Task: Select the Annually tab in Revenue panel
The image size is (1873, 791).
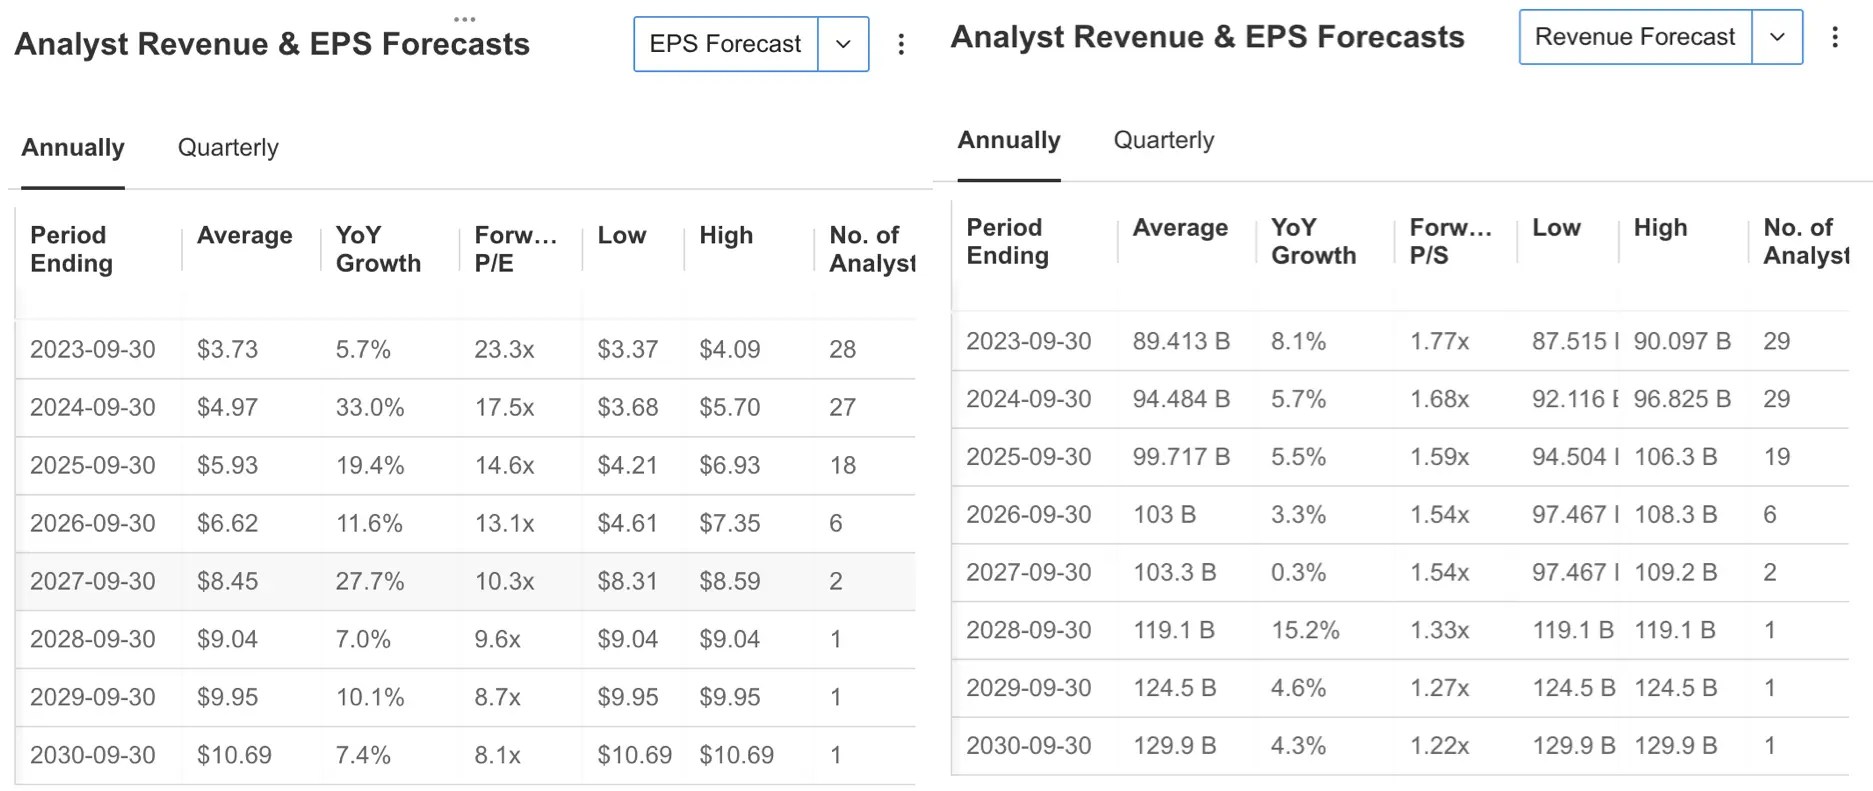Action: [x=1009, y=140]
